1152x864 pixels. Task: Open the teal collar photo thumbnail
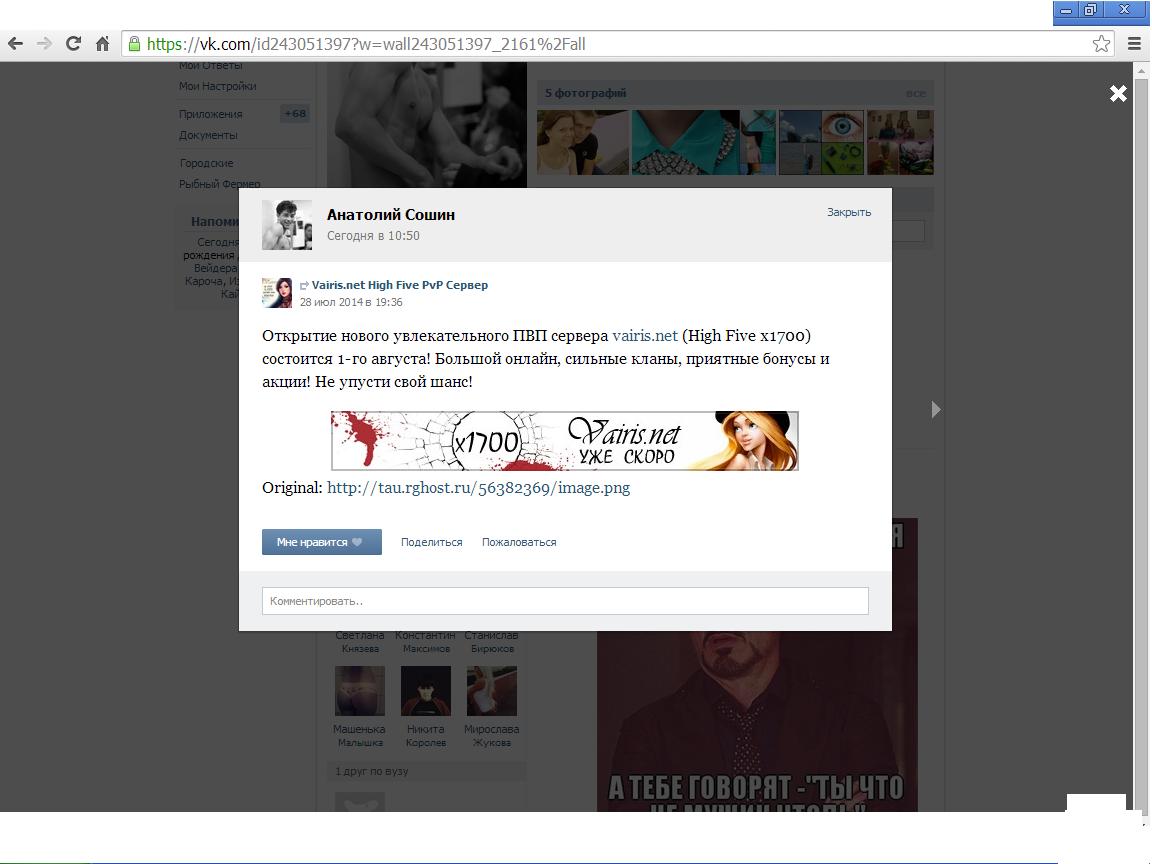pos(704,143)
